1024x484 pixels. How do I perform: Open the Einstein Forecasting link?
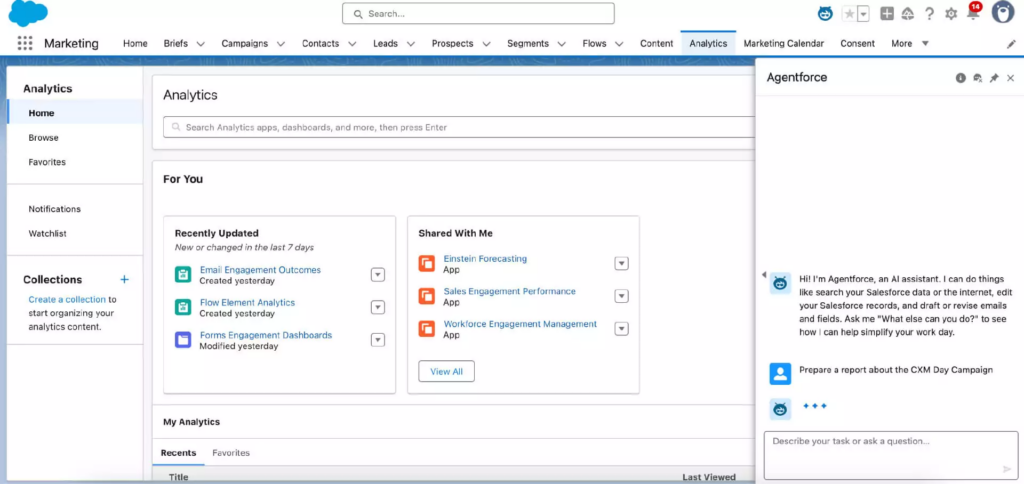tap(485, 259)
